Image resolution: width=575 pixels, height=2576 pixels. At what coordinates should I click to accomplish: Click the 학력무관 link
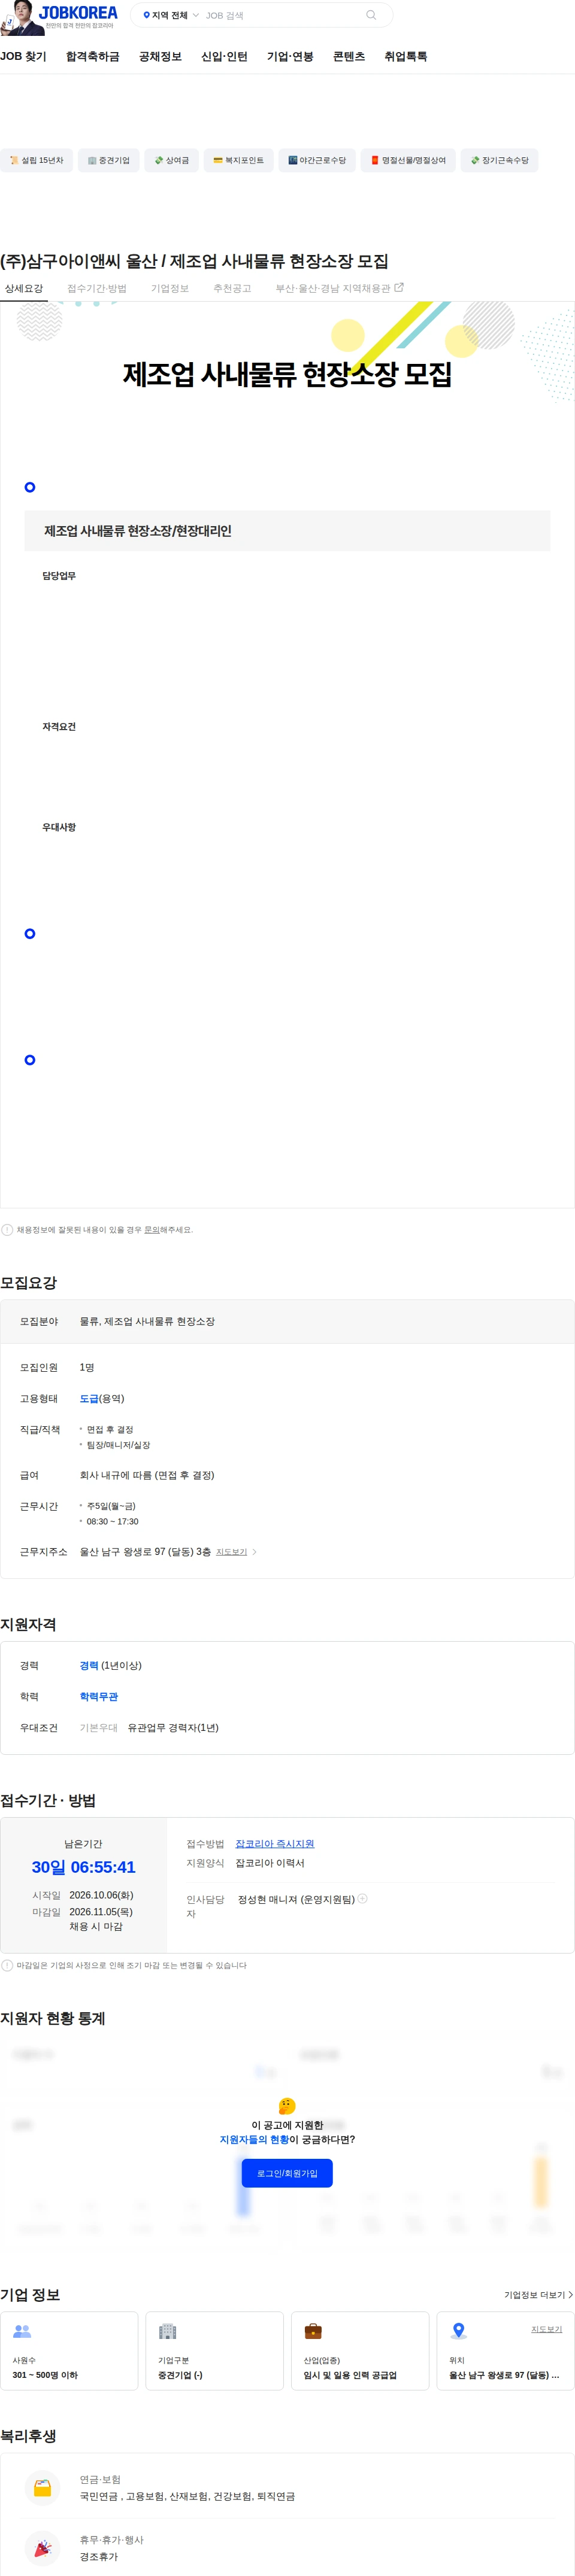pos(99,1696)
